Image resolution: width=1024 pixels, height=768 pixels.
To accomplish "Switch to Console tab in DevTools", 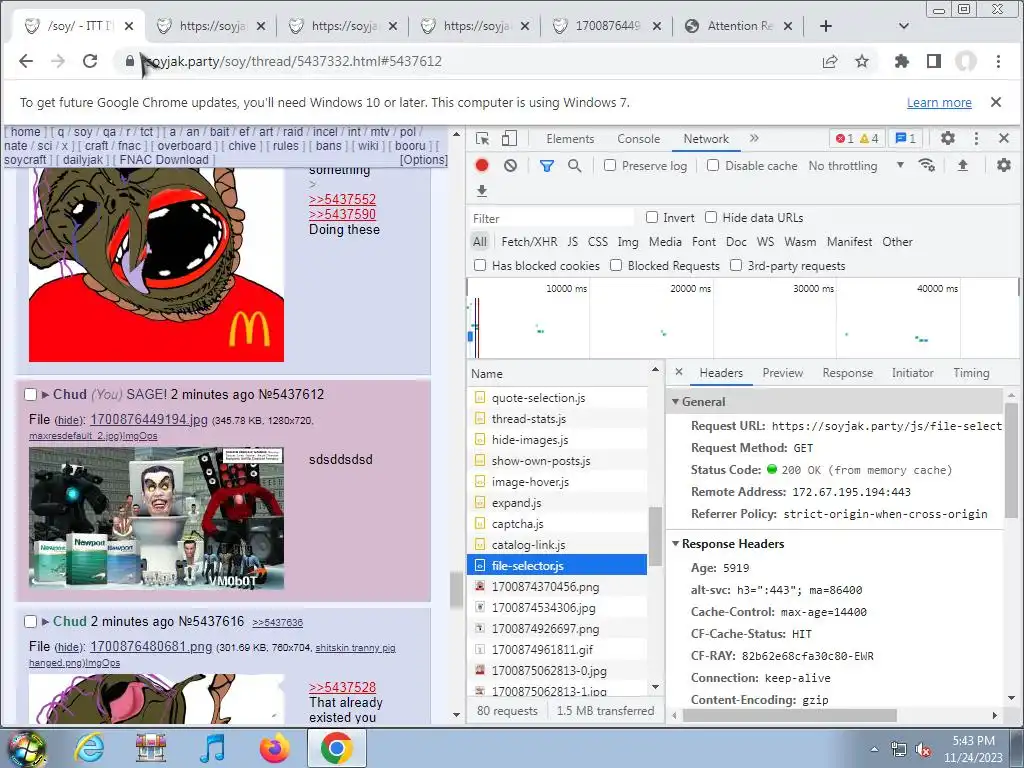I will point(639,139).
